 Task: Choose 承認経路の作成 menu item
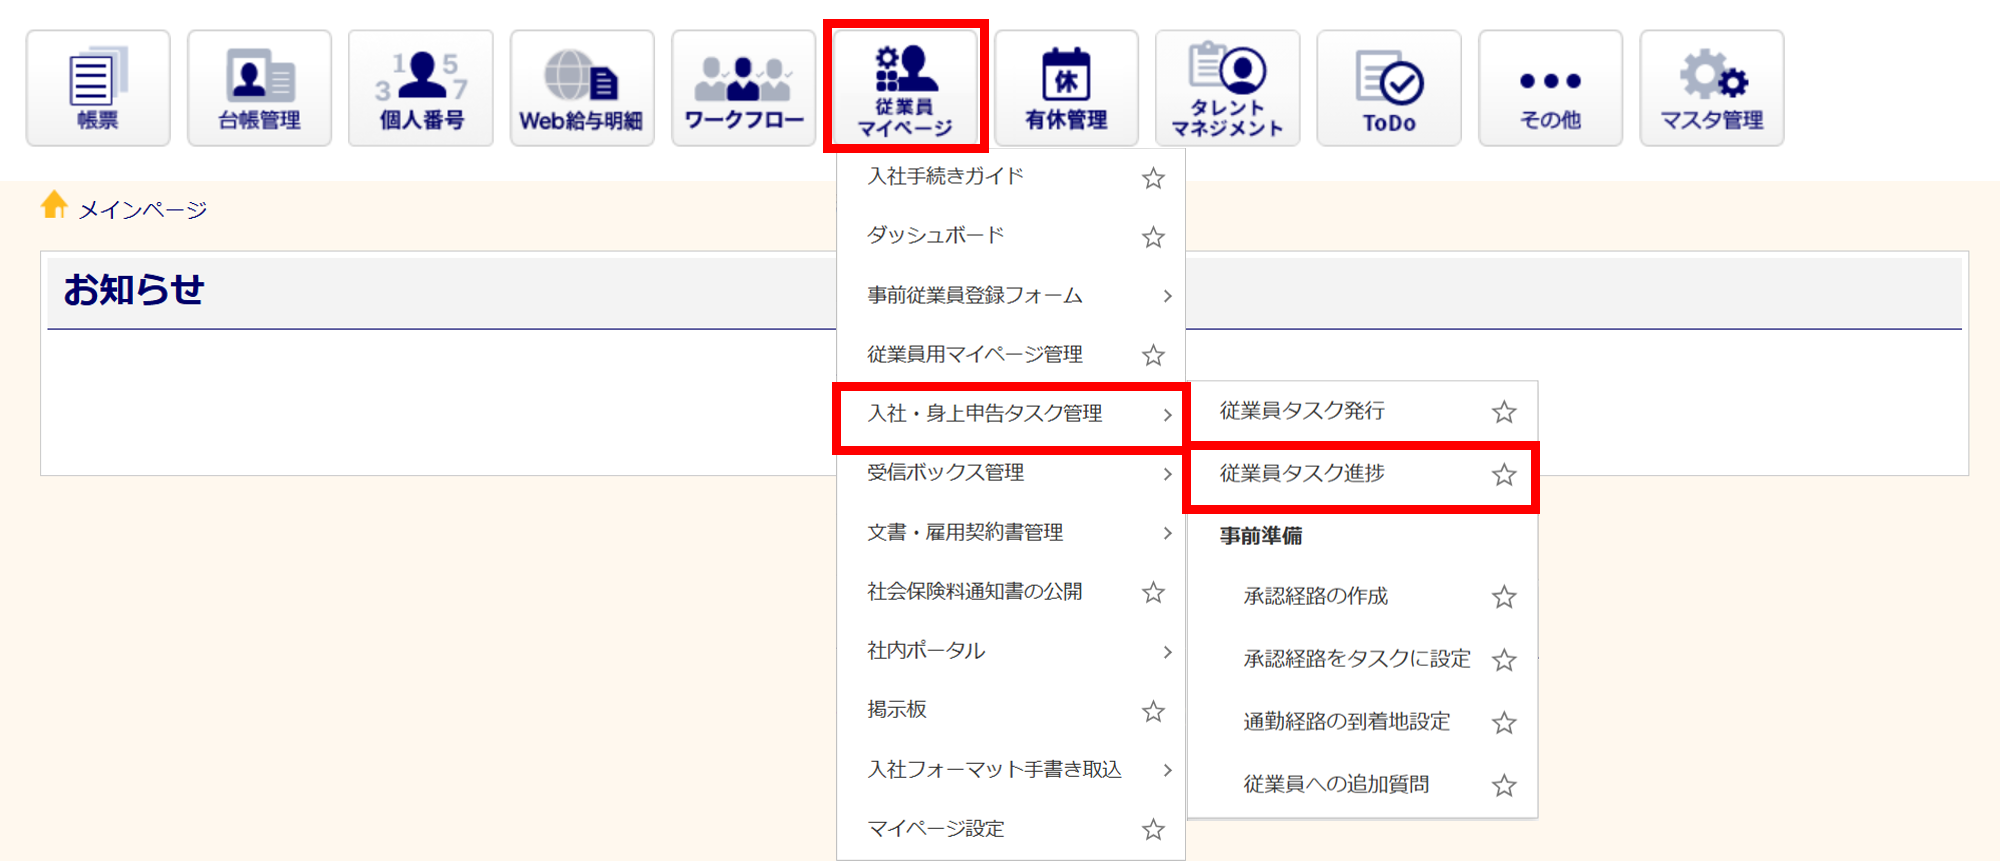click(x=1315, y=597)
